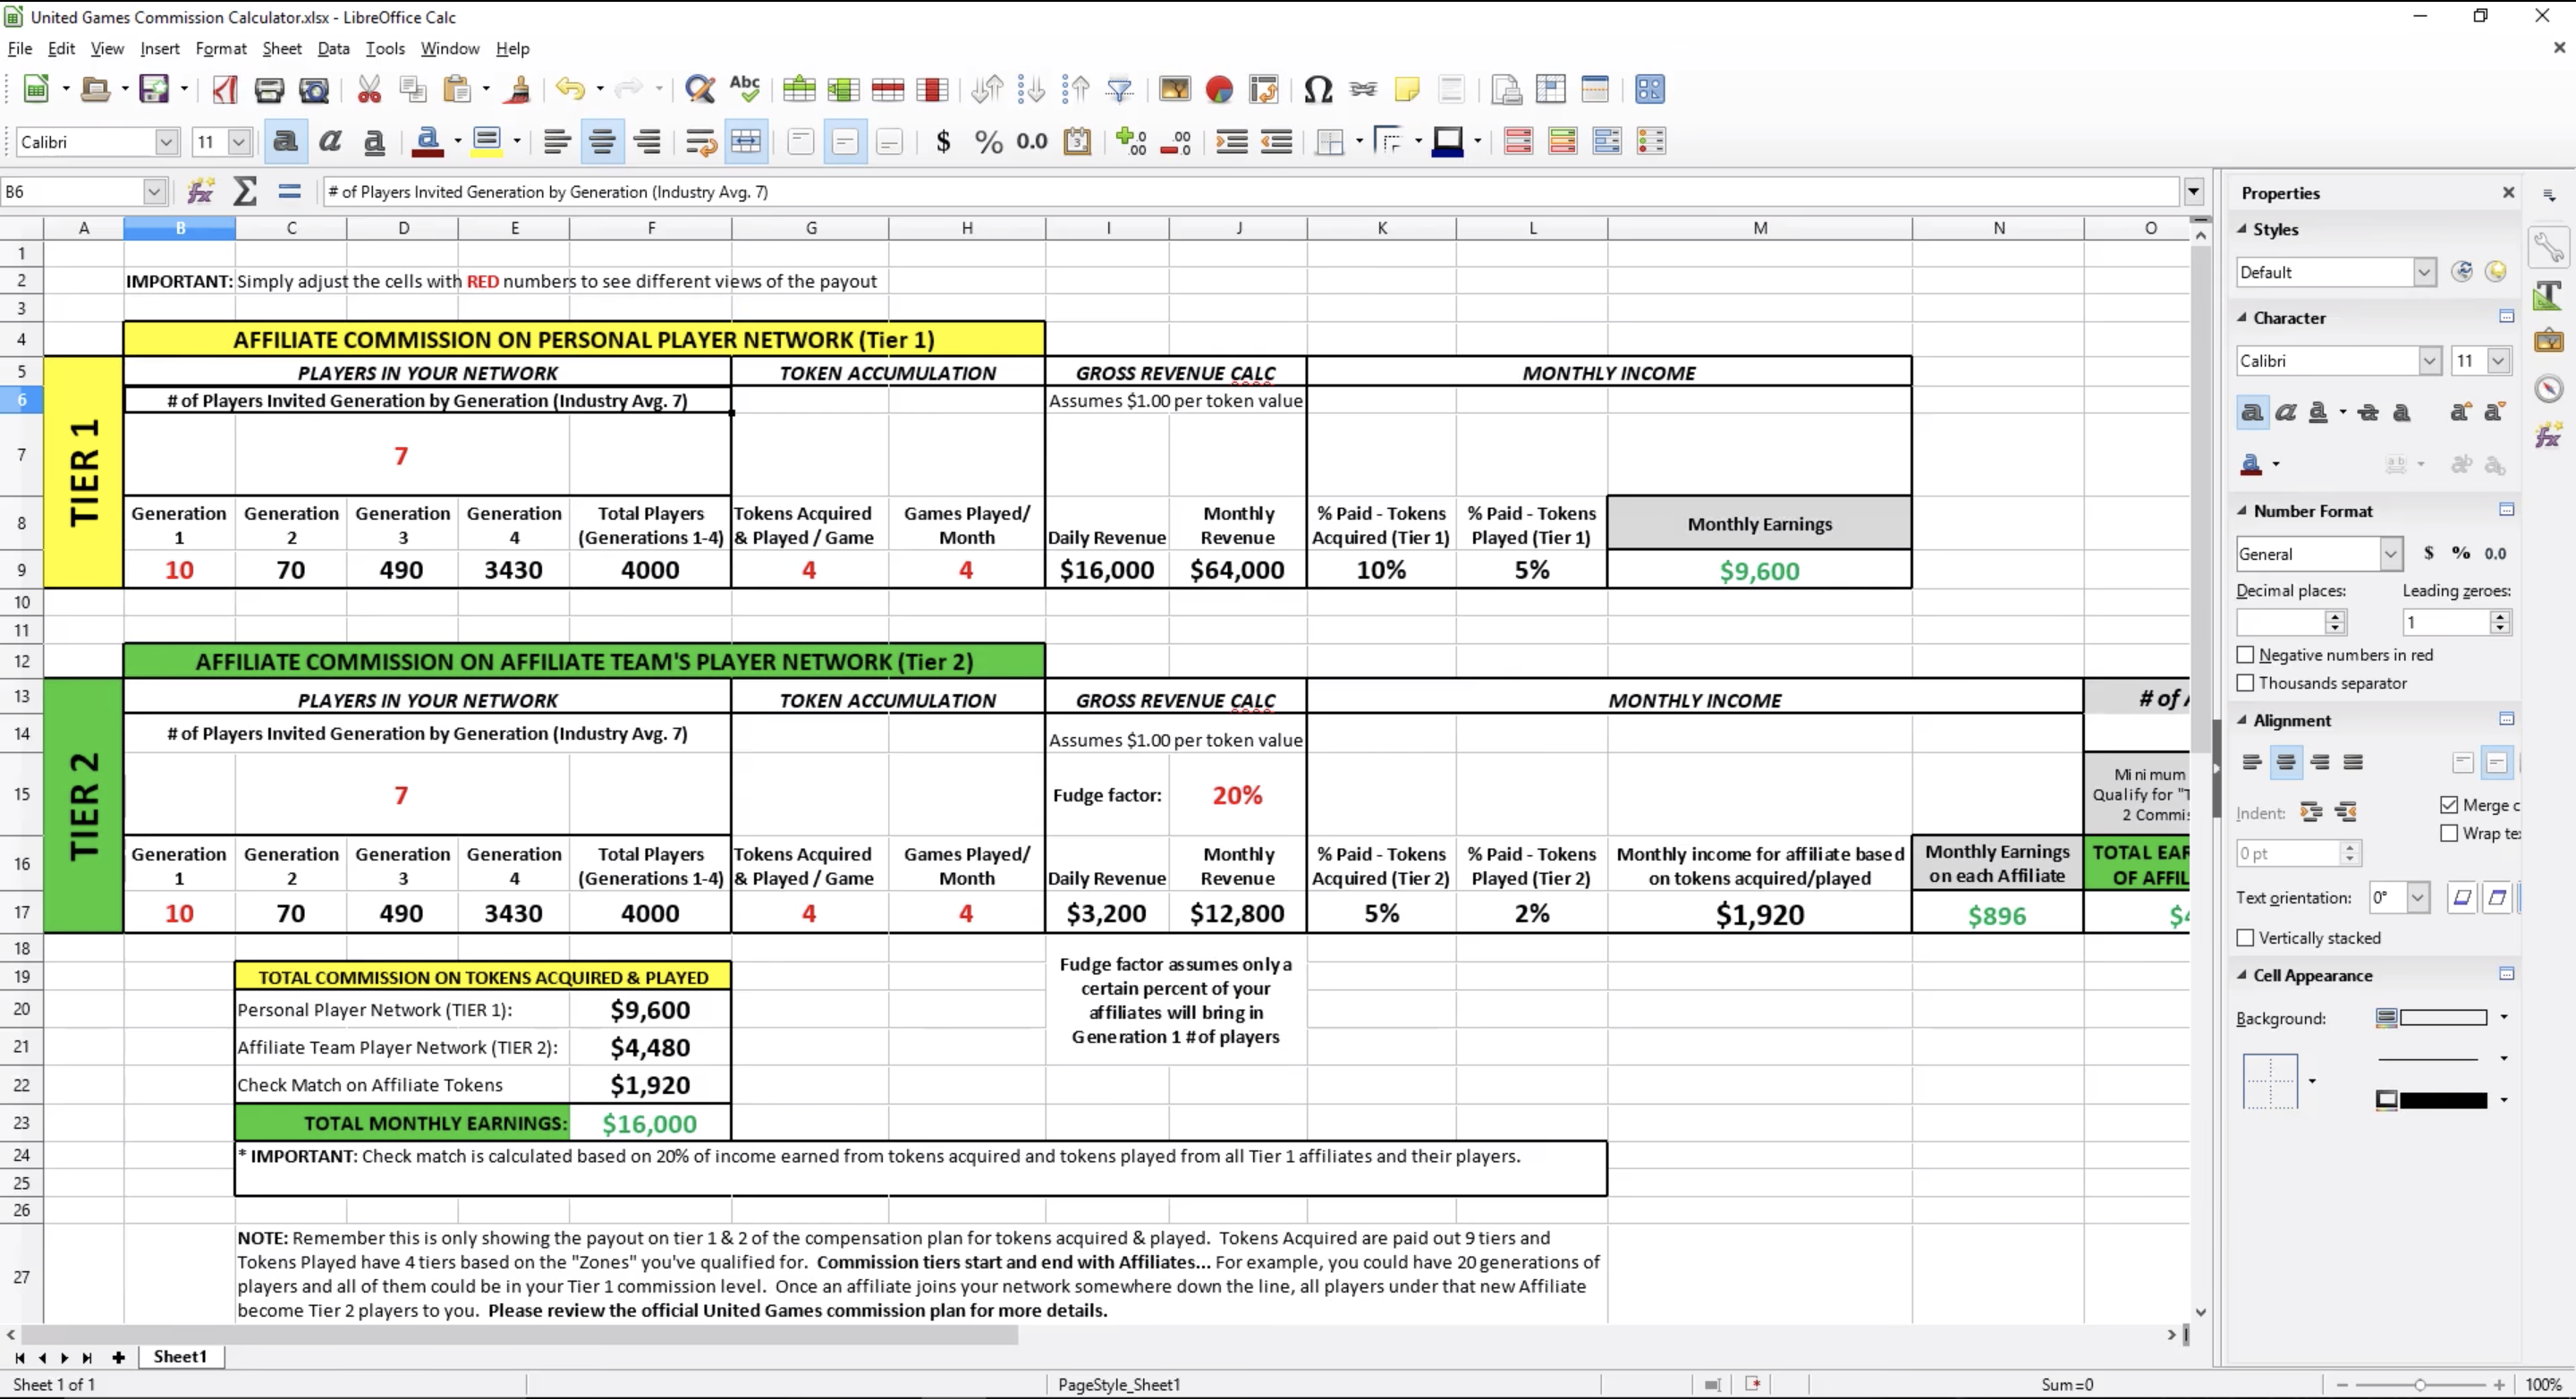2576x1399 pixels.
Task: Expand the Name Box dropdown arrow
Action: [x=153, y=191]
